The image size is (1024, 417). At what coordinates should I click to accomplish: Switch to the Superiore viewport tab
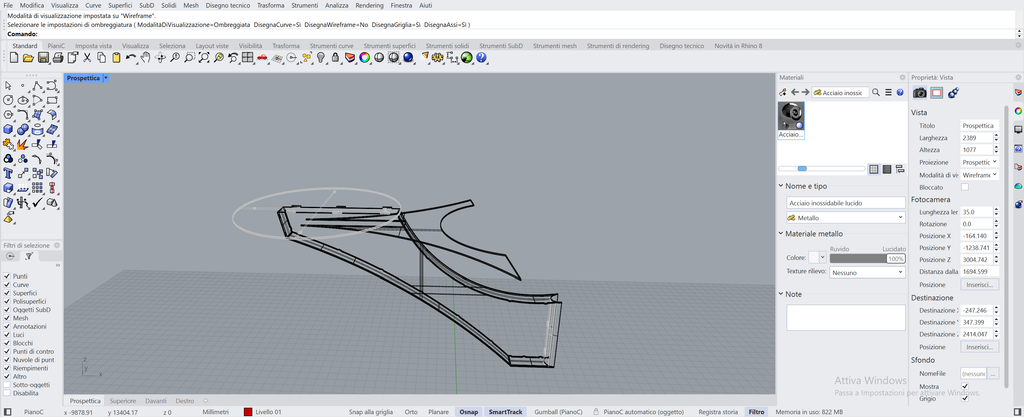pyautogui.click(x=123, y=401)
